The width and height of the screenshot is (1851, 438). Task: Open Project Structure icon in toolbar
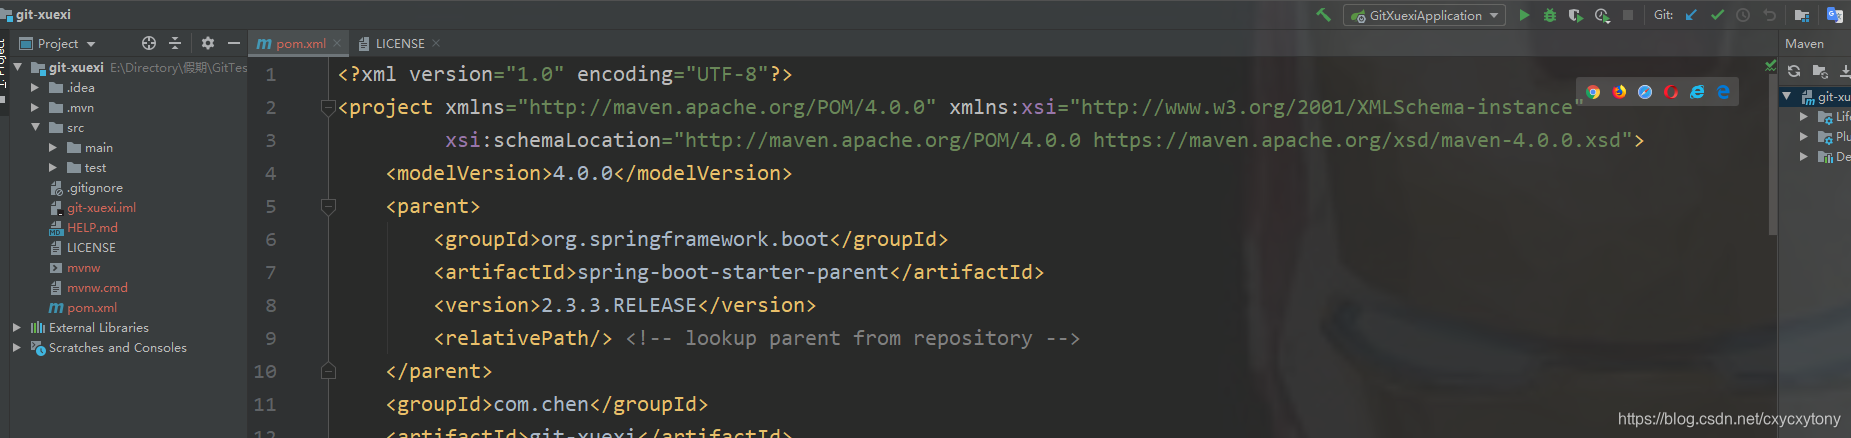pyautogui.click(x=1802, y=15)
